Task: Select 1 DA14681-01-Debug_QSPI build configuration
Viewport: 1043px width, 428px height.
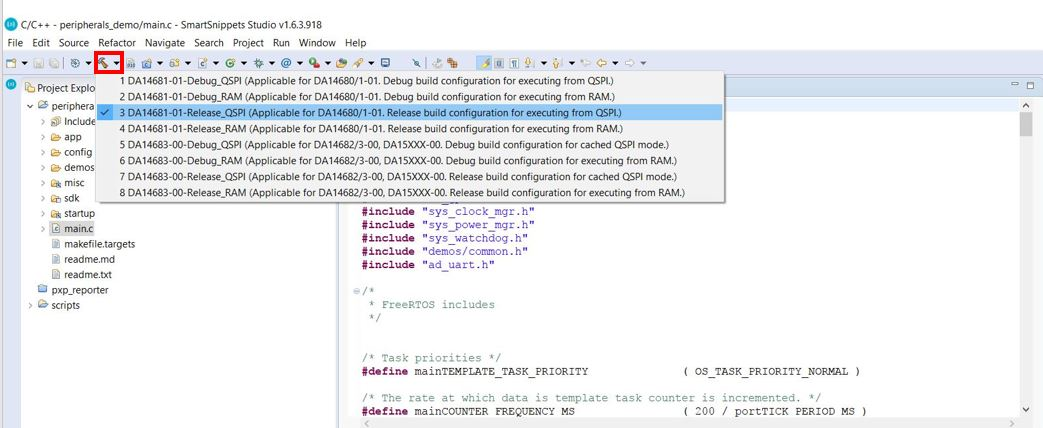Action: tap(410, 81)
